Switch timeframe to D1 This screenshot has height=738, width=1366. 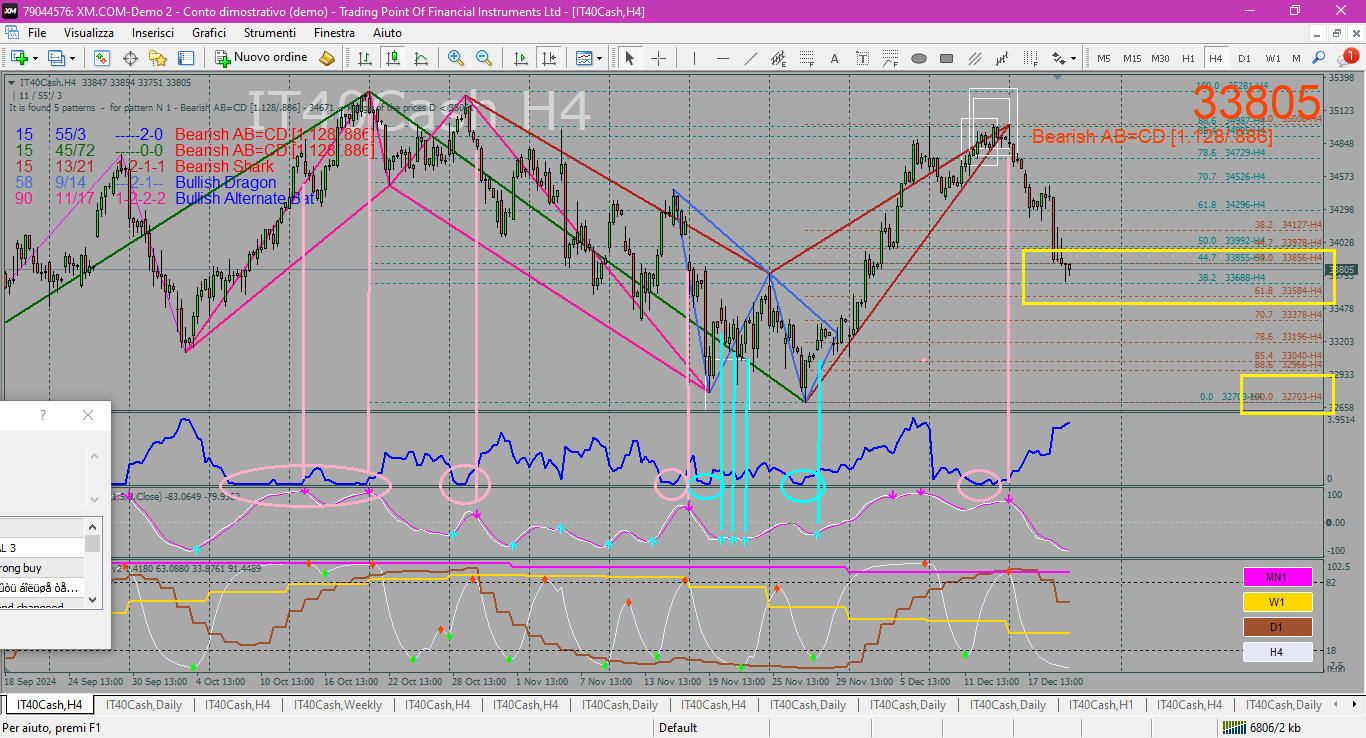point(1244,58)
